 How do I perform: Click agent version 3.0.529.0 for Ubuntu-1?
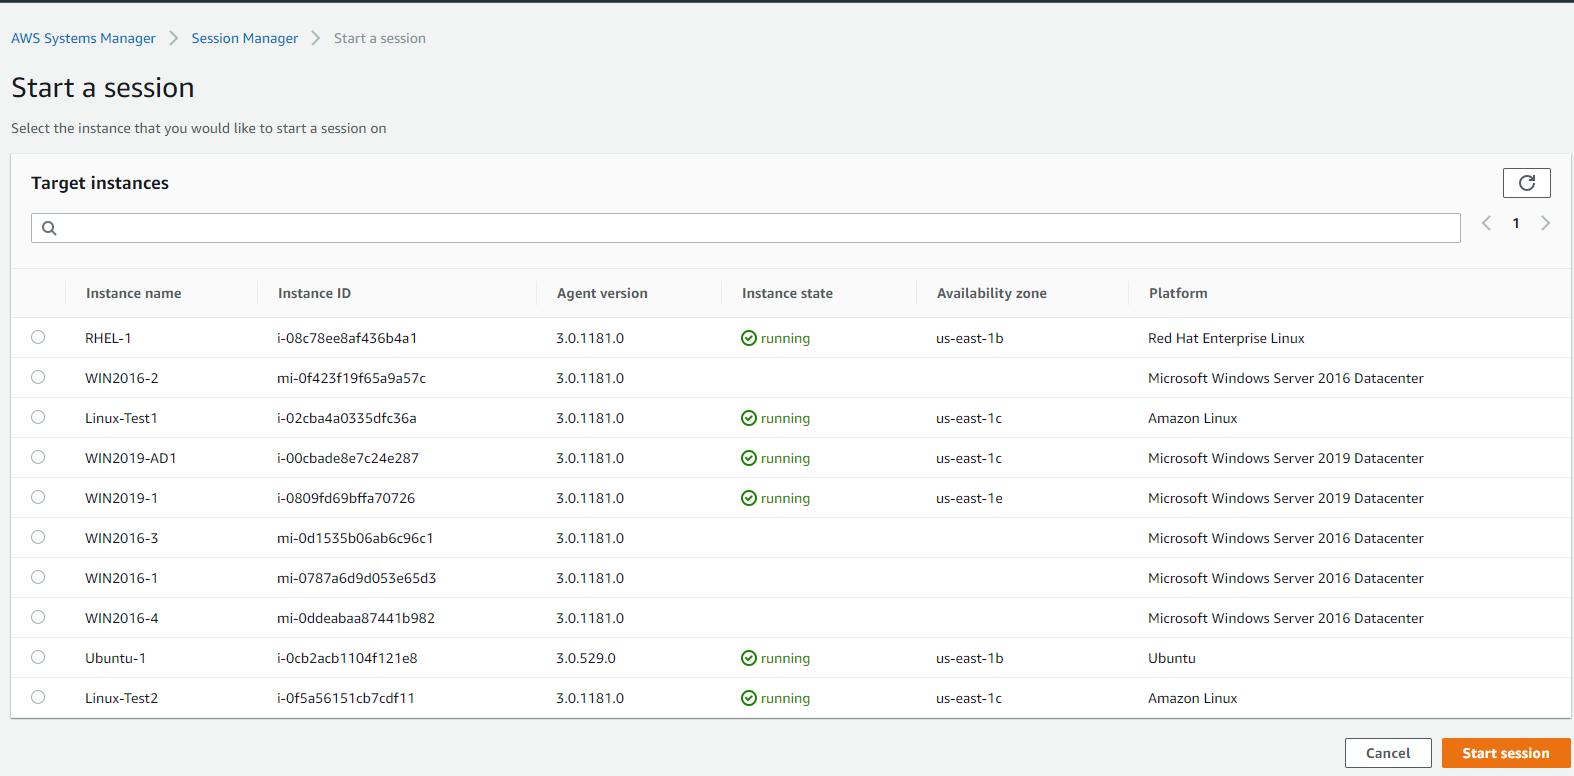point(586,658)
